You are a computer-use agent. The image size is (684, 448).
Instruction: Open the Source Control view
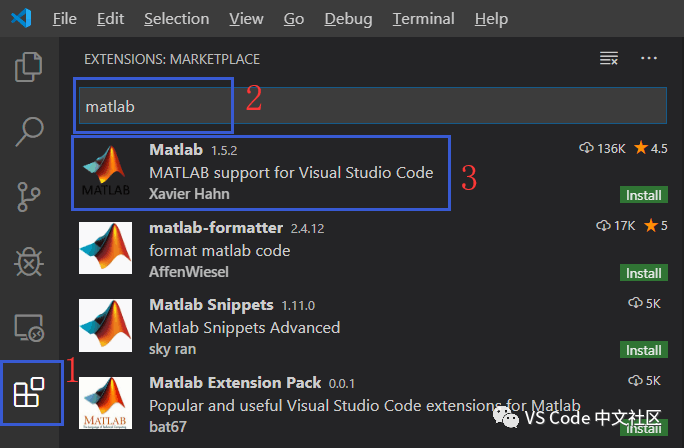click(29, 197)
